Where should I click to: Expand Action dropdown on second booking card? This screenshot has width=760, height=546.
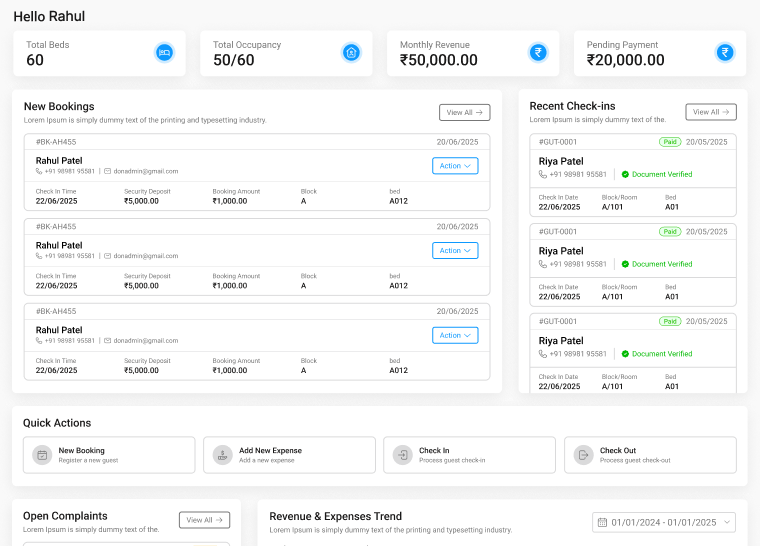coord(455,251)
